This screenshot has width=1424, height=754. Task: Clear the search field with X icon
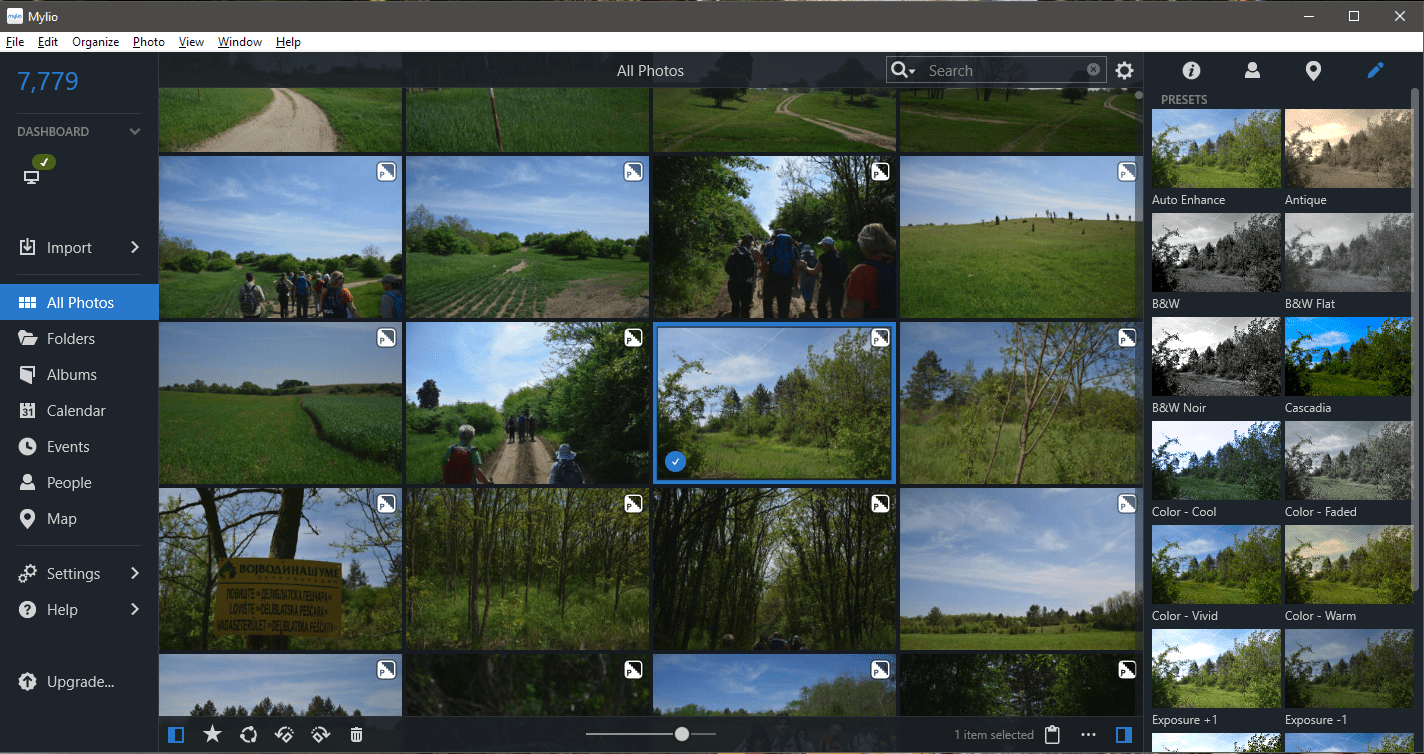click(1093, 70)
